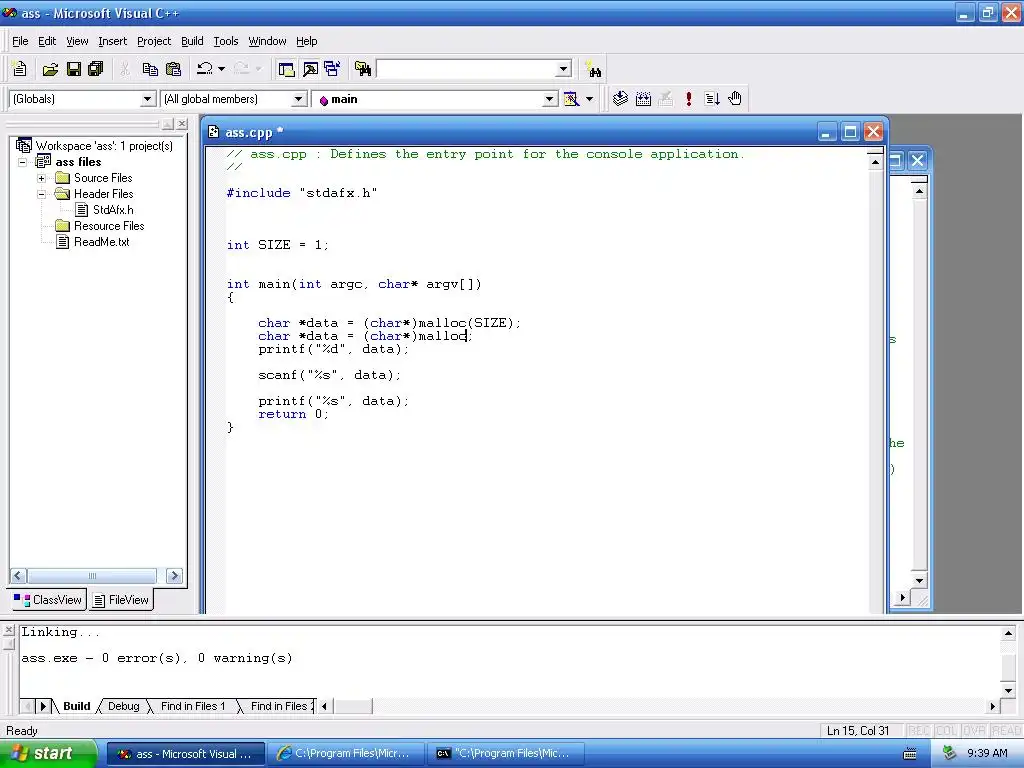Open the View menu

77,41
